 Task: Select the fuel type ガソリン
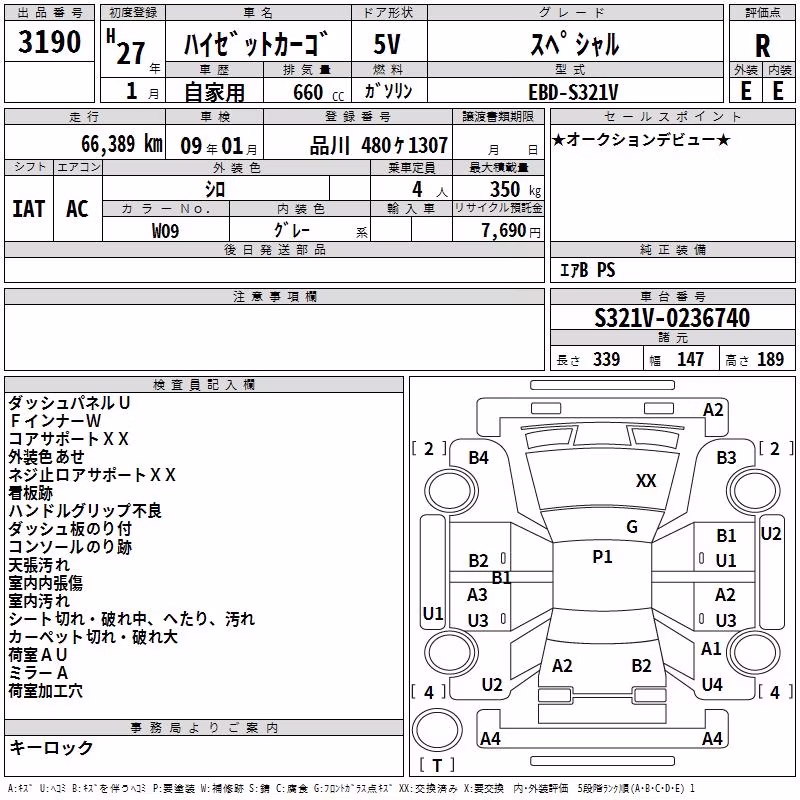pos(388,91)
